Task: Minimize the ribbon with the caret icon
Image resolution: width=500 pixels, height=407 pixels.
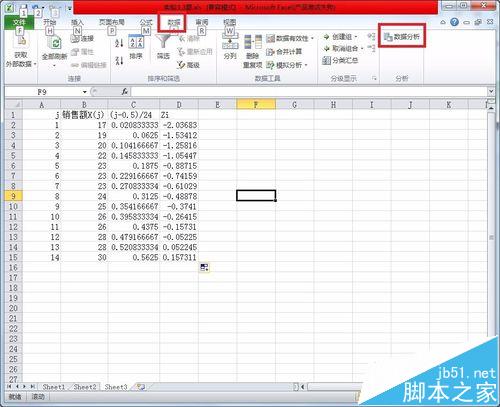Action: 443,22
